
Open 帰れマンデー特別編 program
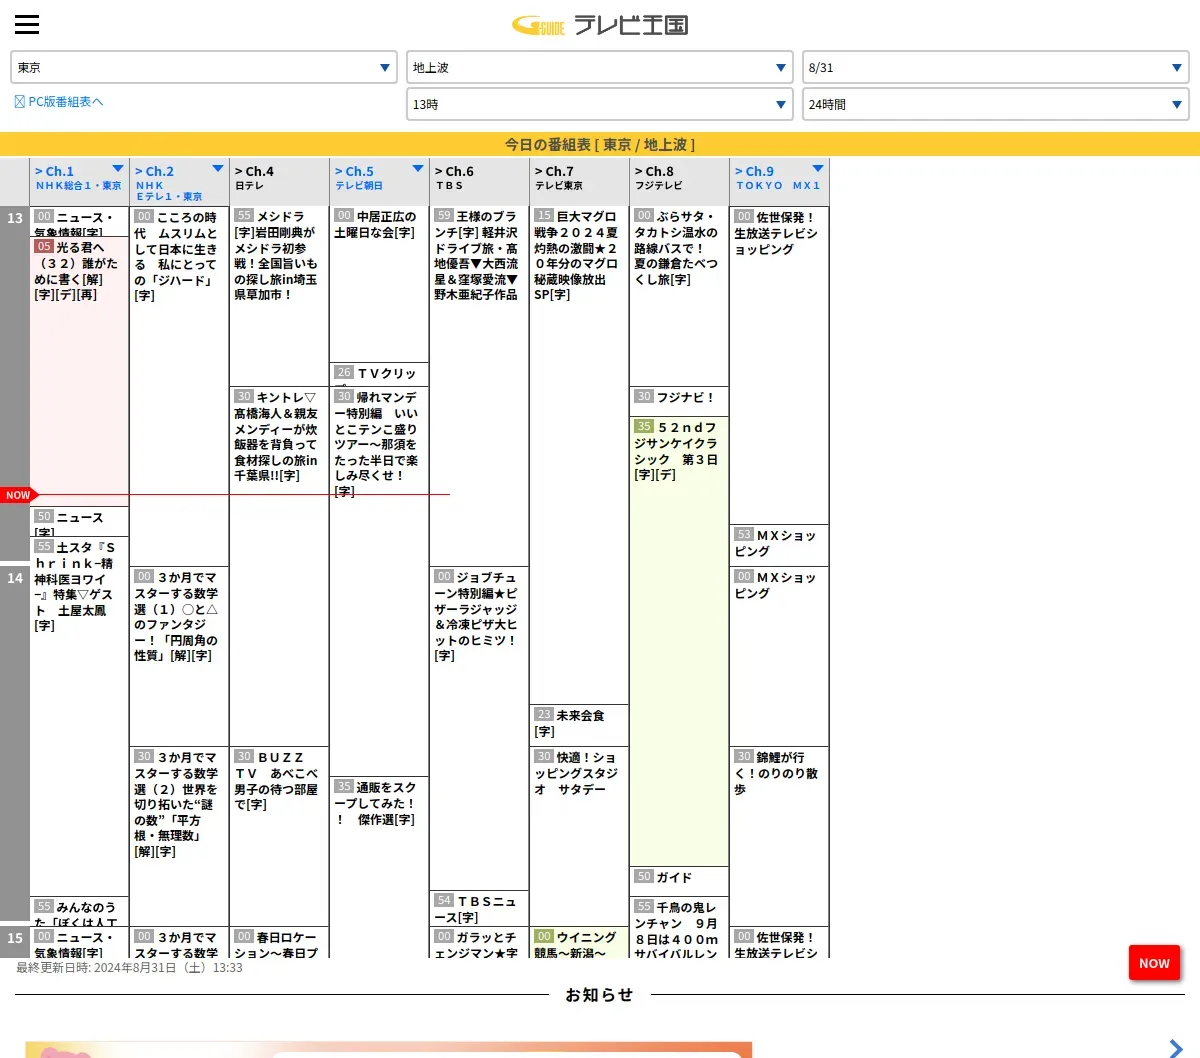coord(379,581)
